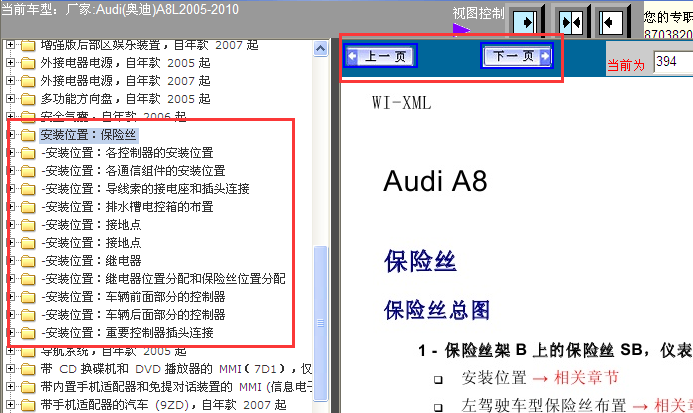Click the current page number field showing 394

point(673,61)
